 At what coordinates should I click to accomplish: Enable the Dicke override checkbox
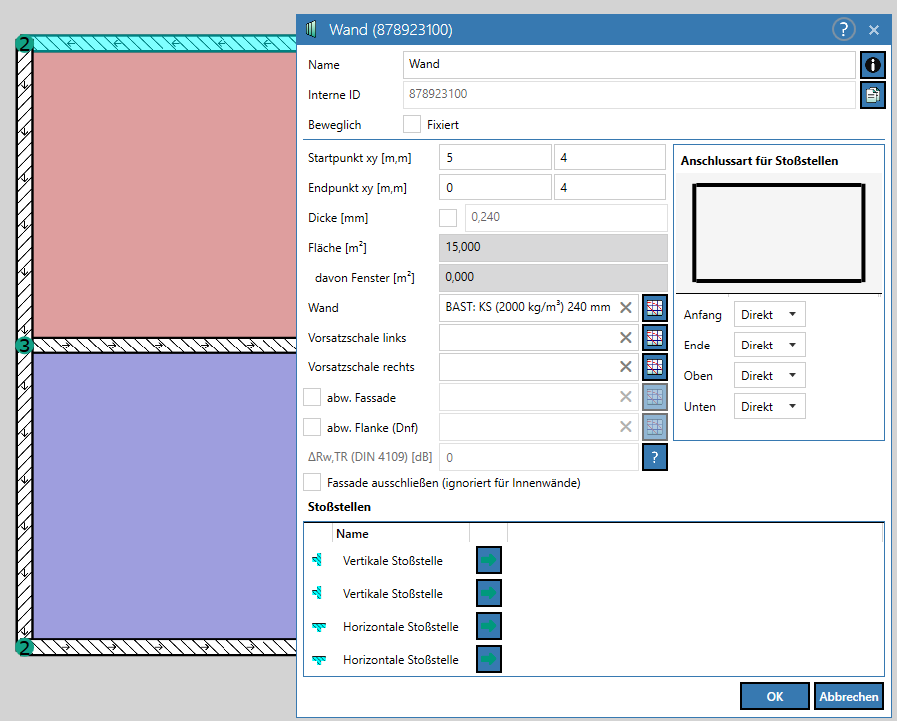tap(448, 217)
